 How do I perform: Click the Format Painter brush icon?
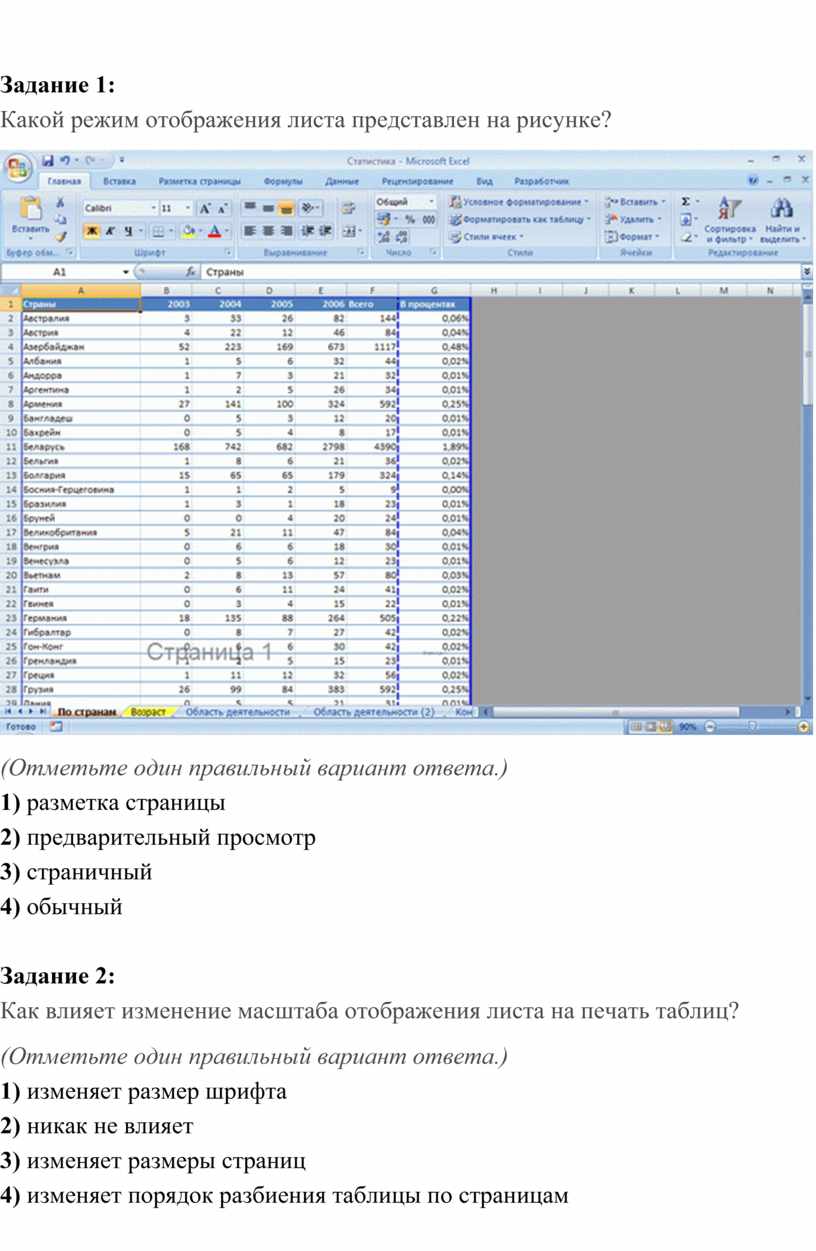point(61,236)
